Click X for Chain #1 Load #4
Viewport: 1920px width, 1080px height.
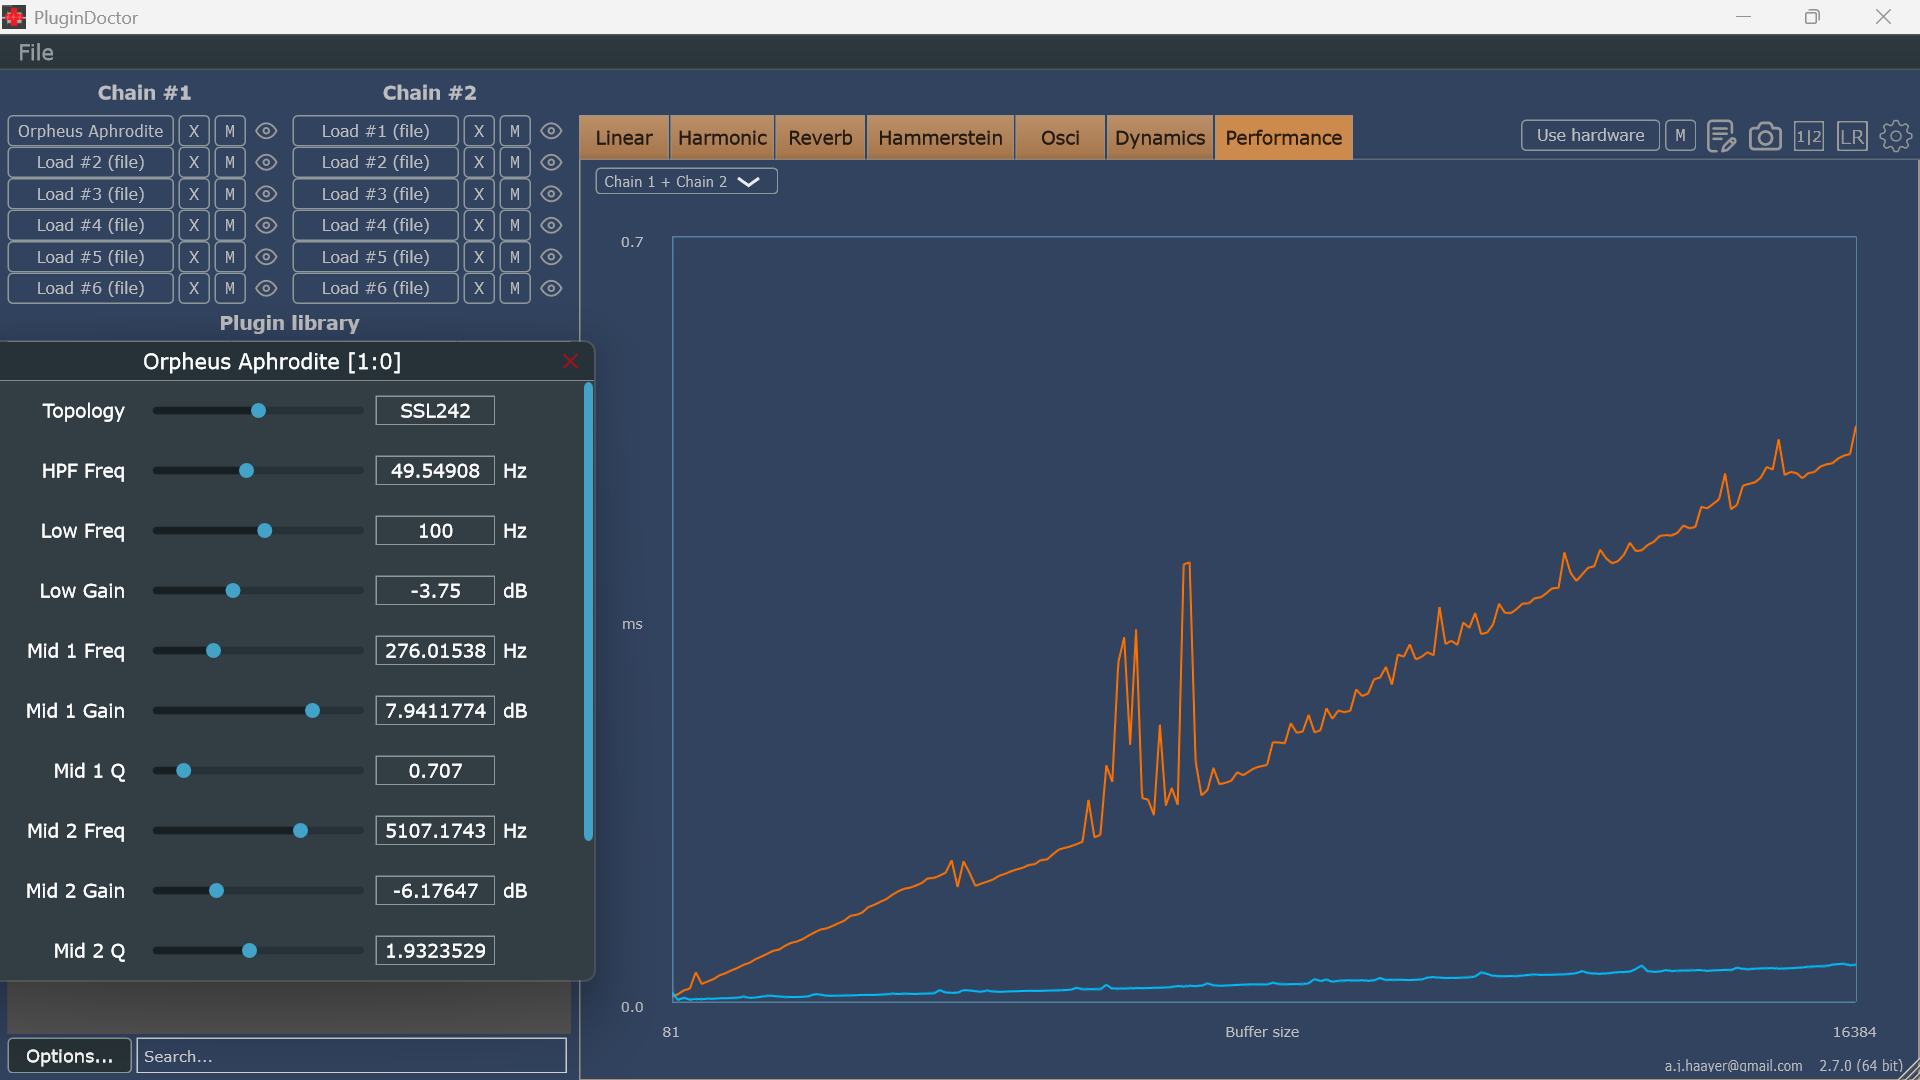[194, 225]
